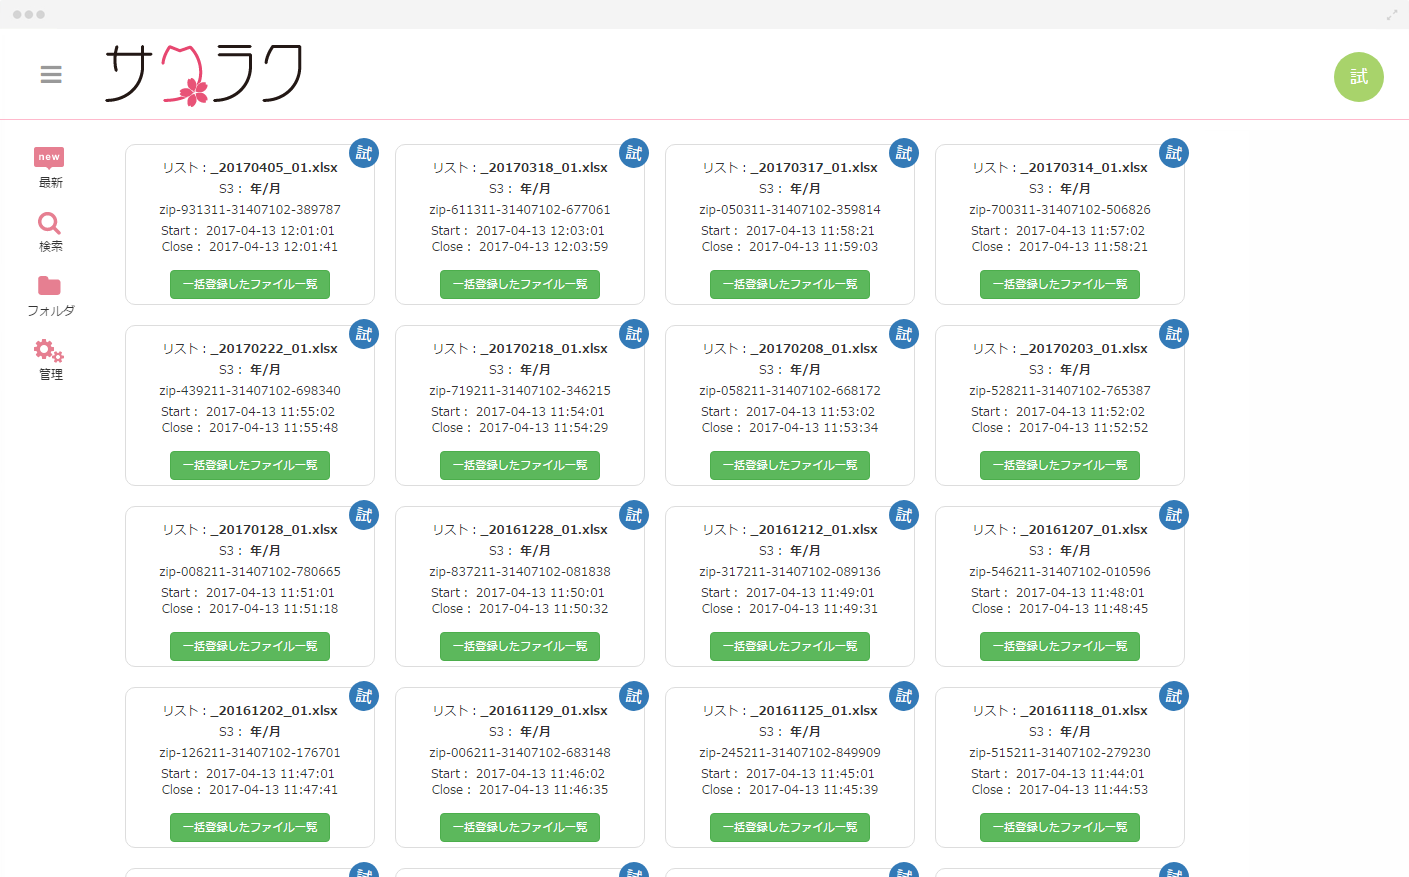Click zip-719211-31407102-346215 text

pyautogui.click(x=520, y=391)
